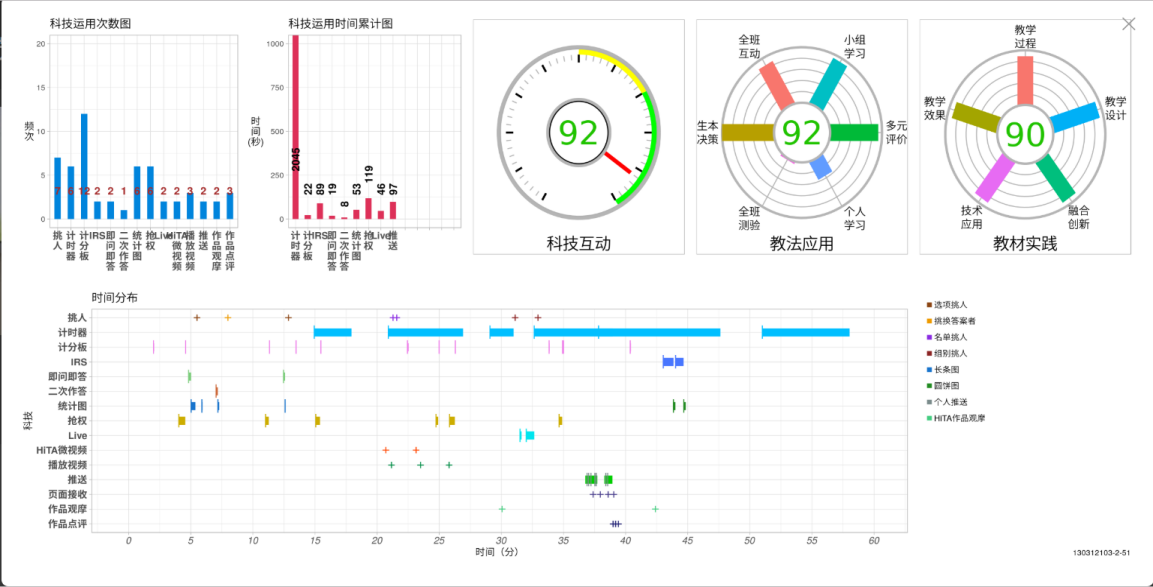The image size is (1153, 587).
Task: Click the 科技运用次数图 chart title
Action: 90,23
